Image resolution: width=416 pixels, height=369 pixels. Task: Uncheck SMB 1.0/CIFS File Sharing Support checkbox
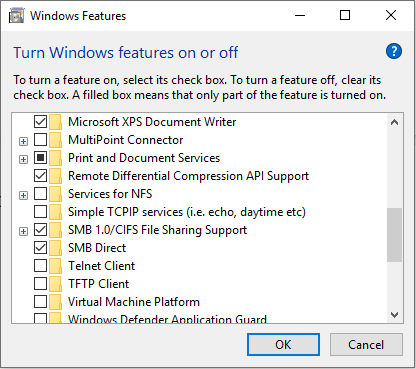pyautogui.click(x=40, y=230)
